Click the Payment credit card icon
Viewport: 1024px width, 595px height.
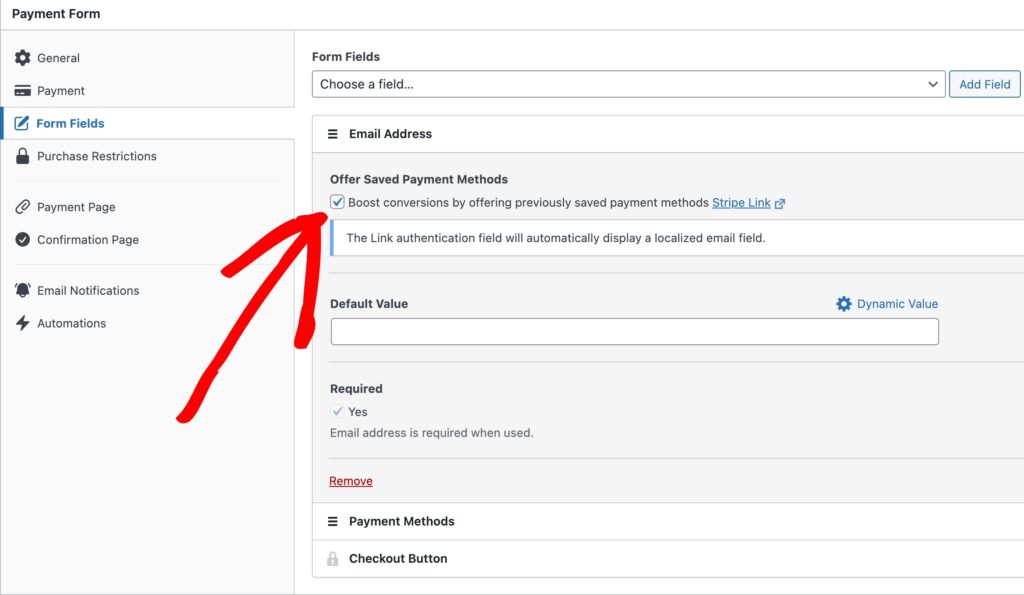[x=22, y=91]
